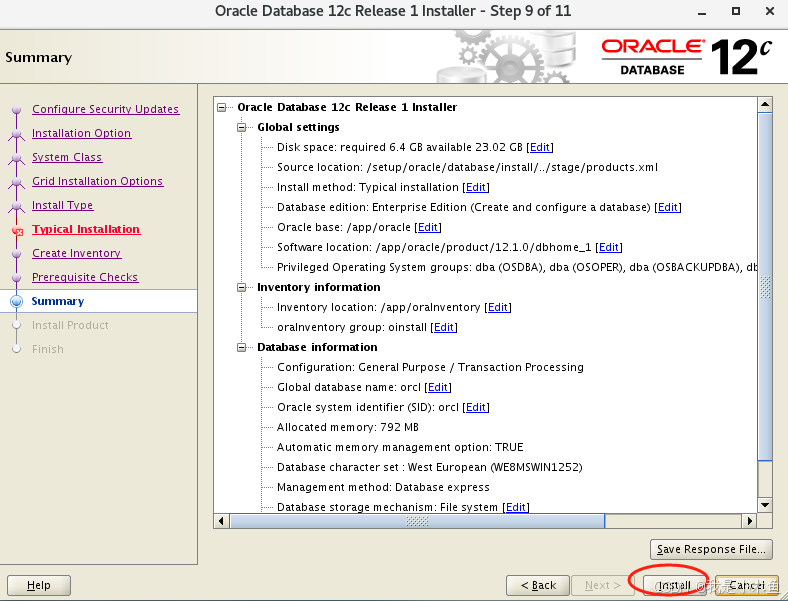The width and height of the screenshot is (788, 601).
Task: Click the vertical scrollbar thumb
Action: click(x=765, y=287)
